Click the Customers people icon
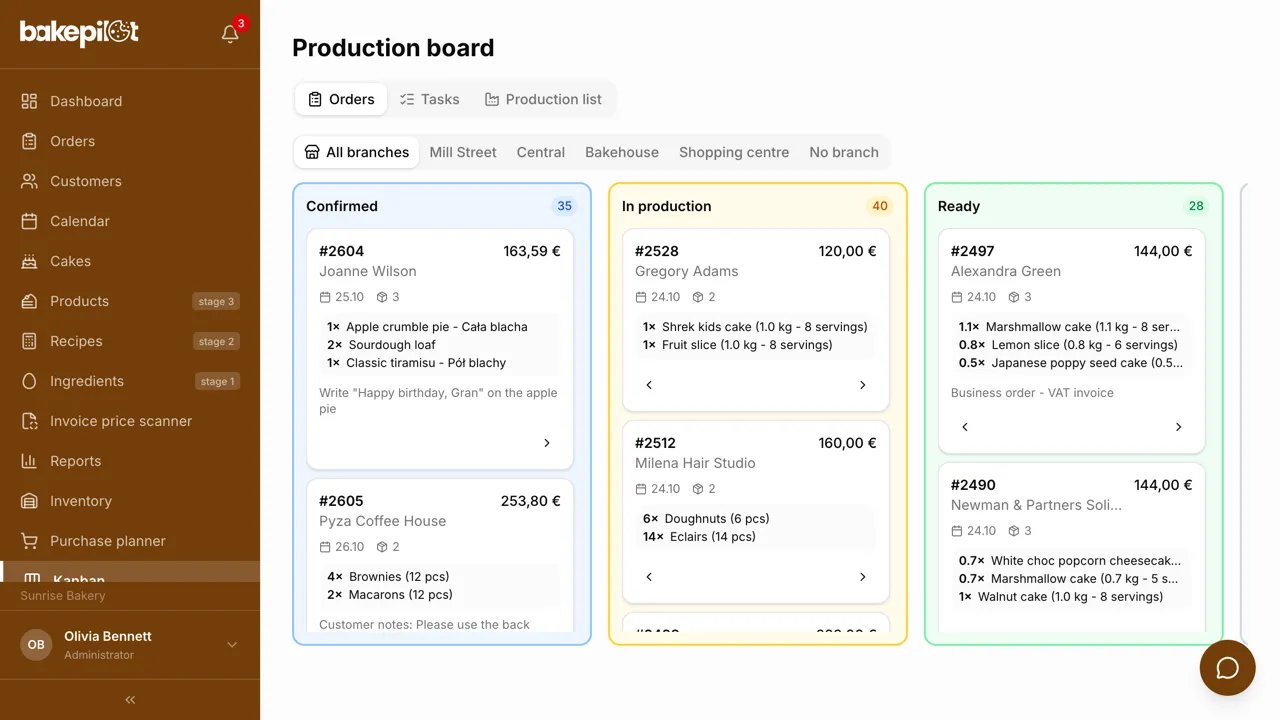The width and height of the screenshot is (1280, 720). 30,181
